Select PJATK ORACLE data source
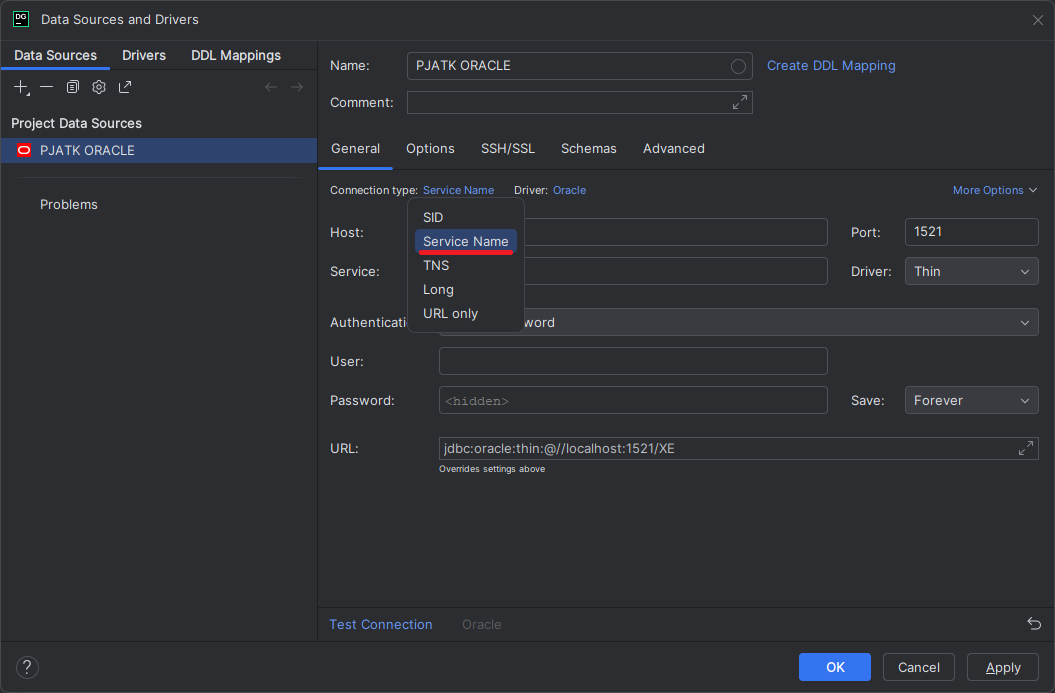 (159, 150)
